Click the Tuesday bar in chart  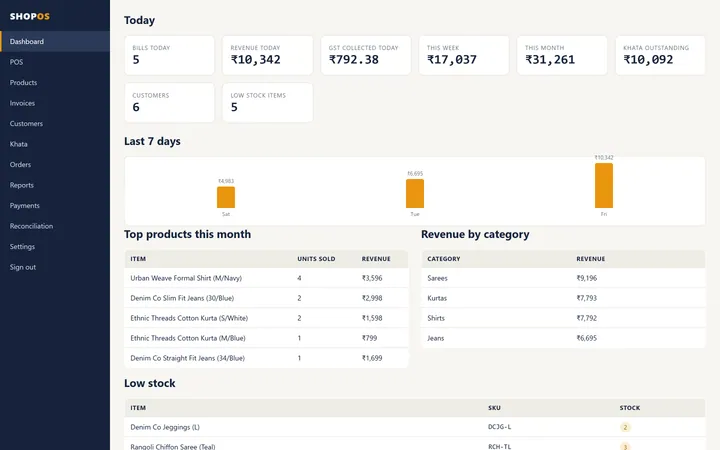pyautogui.click(x=415, y=194)
